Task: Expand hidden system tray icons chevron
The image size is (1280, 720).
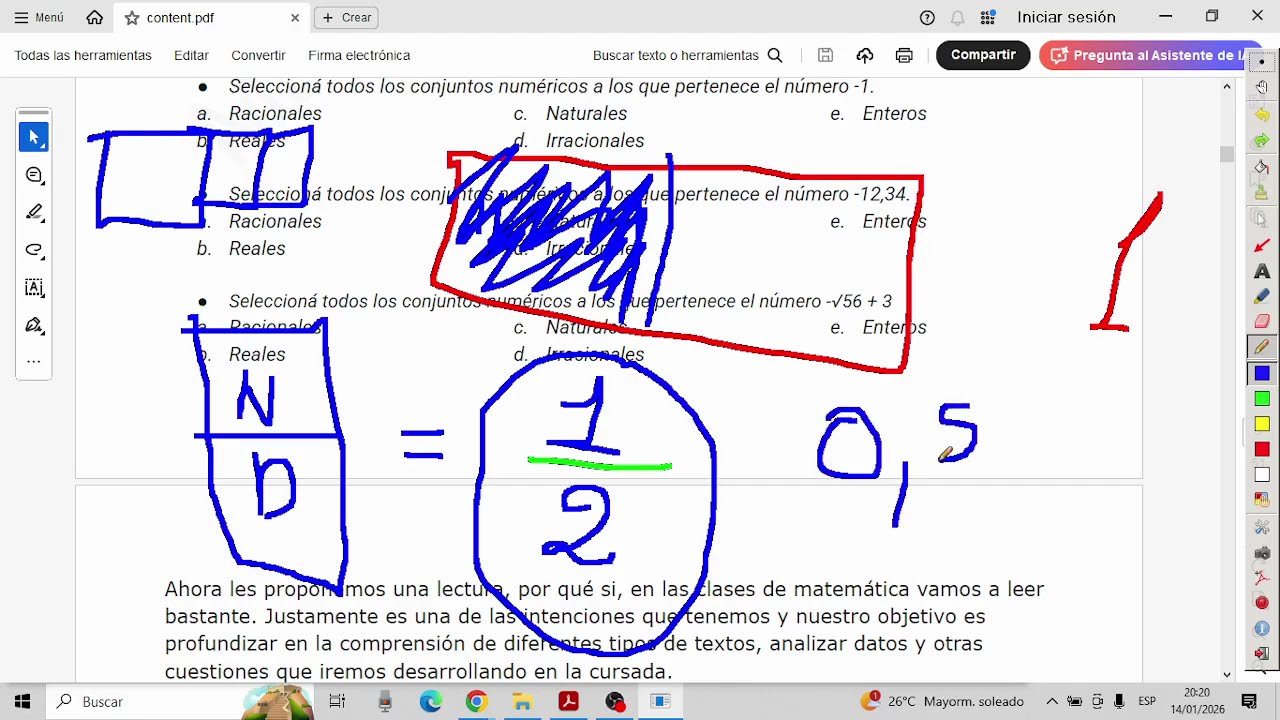Action: (x=1052, y=702)
